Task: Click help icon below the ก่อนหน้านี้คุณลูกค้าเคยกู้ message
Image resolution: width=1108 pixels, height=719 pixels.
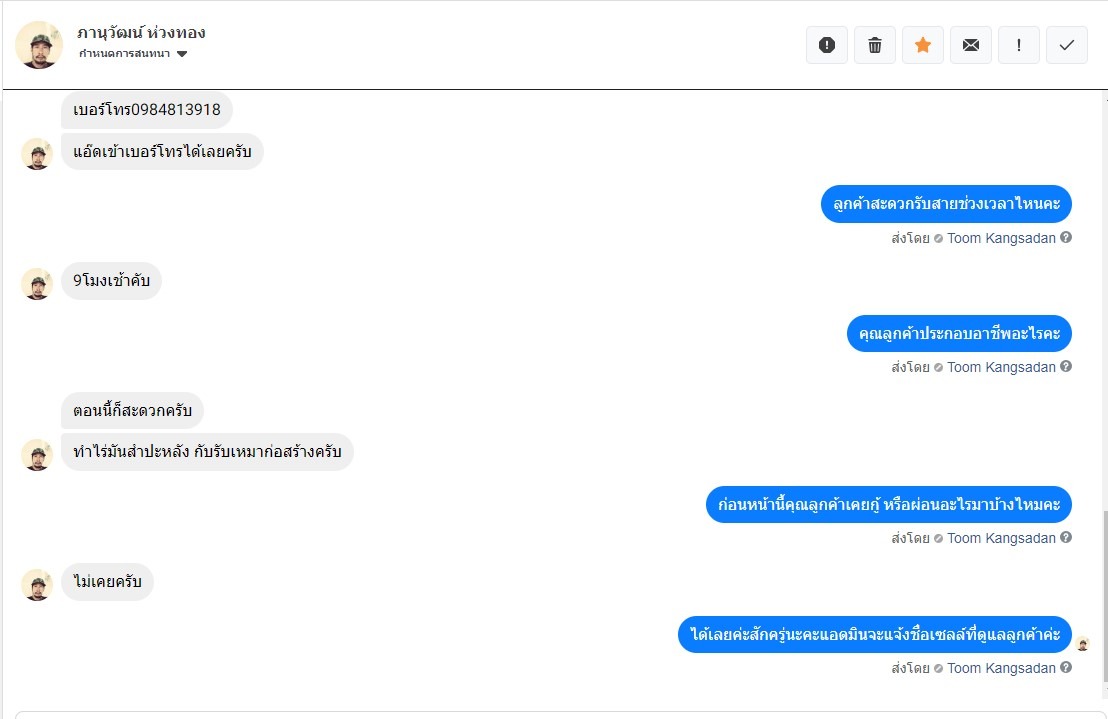Action: pos(1066,538)
